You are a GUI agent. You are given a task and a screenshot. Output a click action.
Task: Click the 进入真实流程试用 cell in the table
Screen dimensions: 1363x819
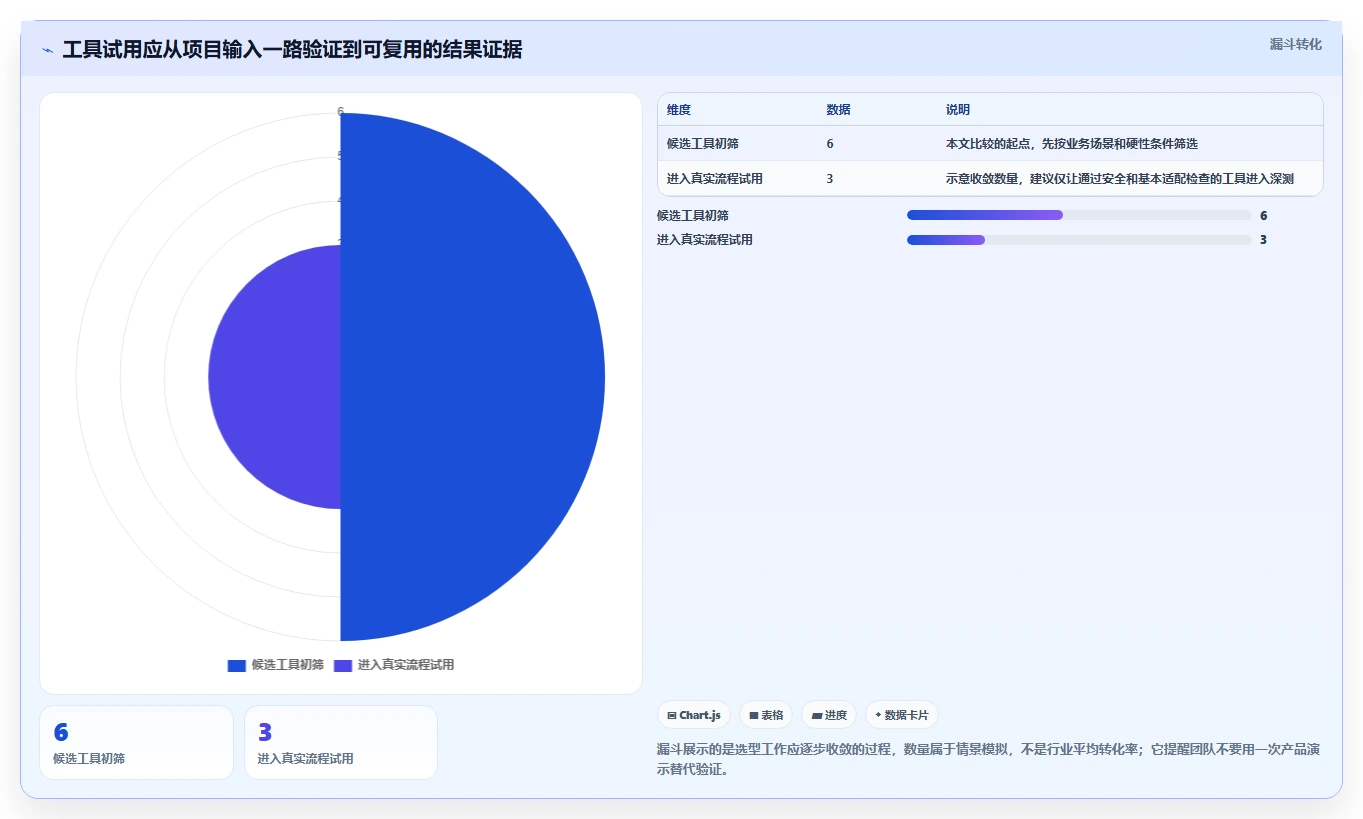(x=715, y=179)
